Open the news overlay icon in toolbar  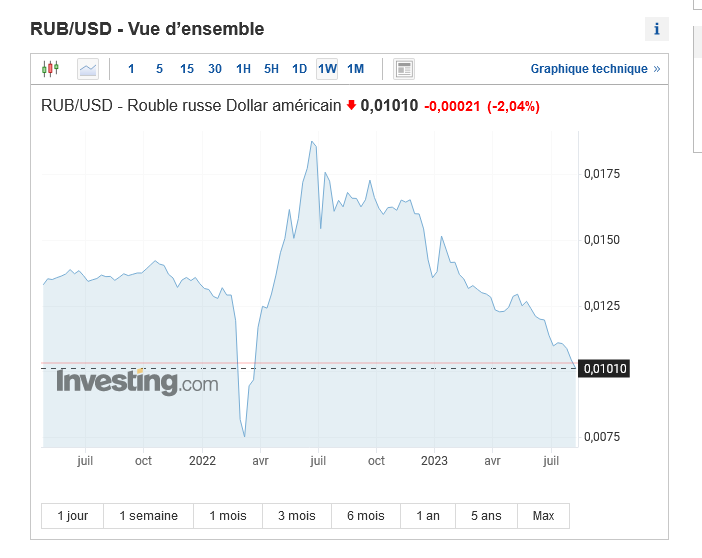[x=404, y=69]
